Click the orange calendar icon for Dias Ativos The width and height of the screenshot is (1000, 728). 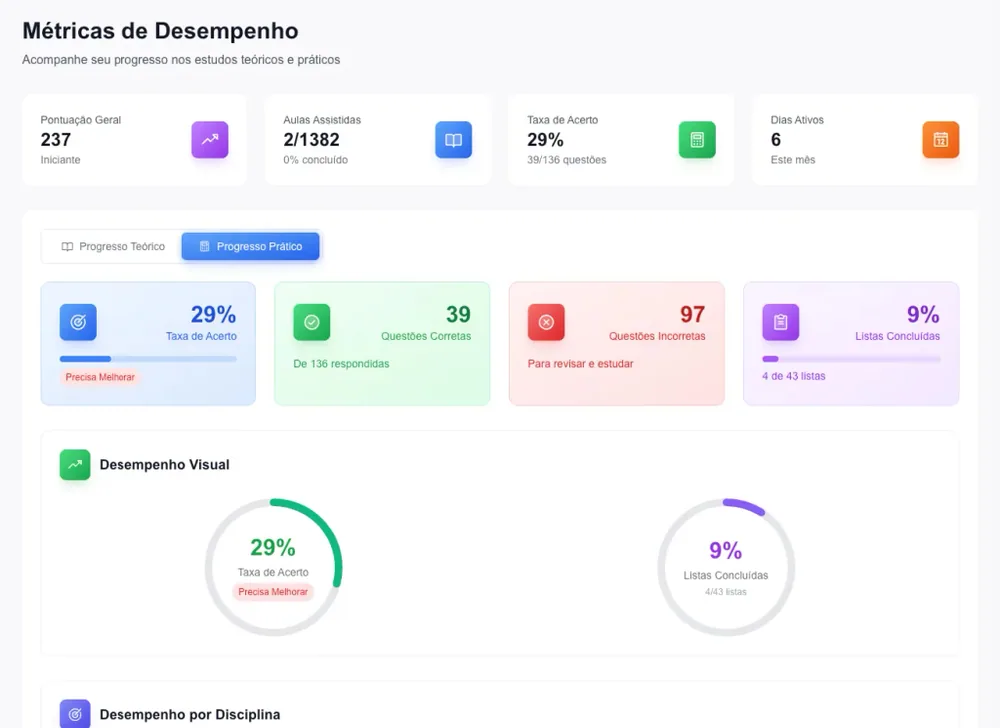[x=941, y=140]
